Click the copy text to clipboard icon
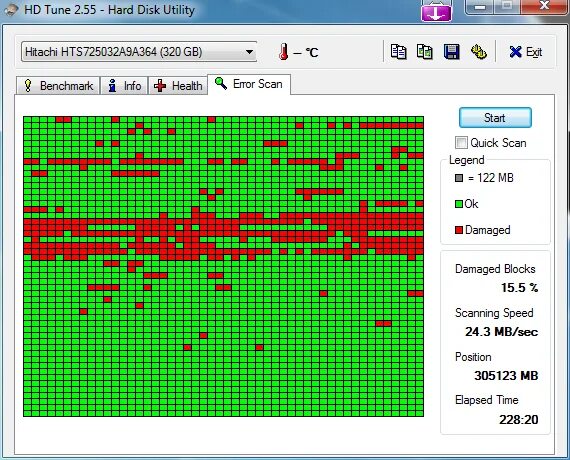 398,52
